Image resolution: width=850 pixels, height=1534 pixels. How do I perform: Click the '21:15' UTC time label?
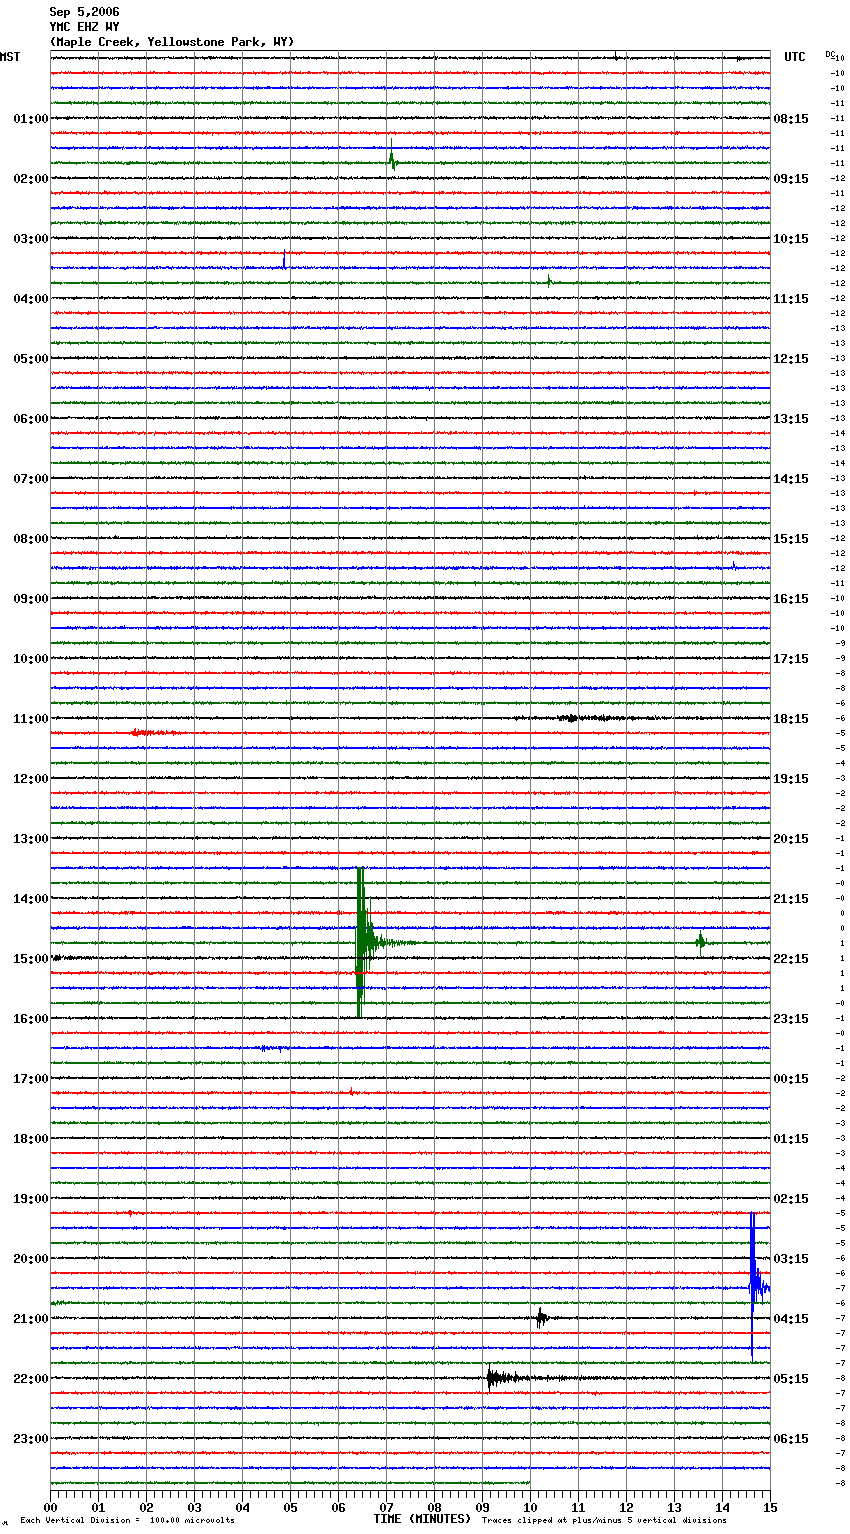tap(791, 899)
